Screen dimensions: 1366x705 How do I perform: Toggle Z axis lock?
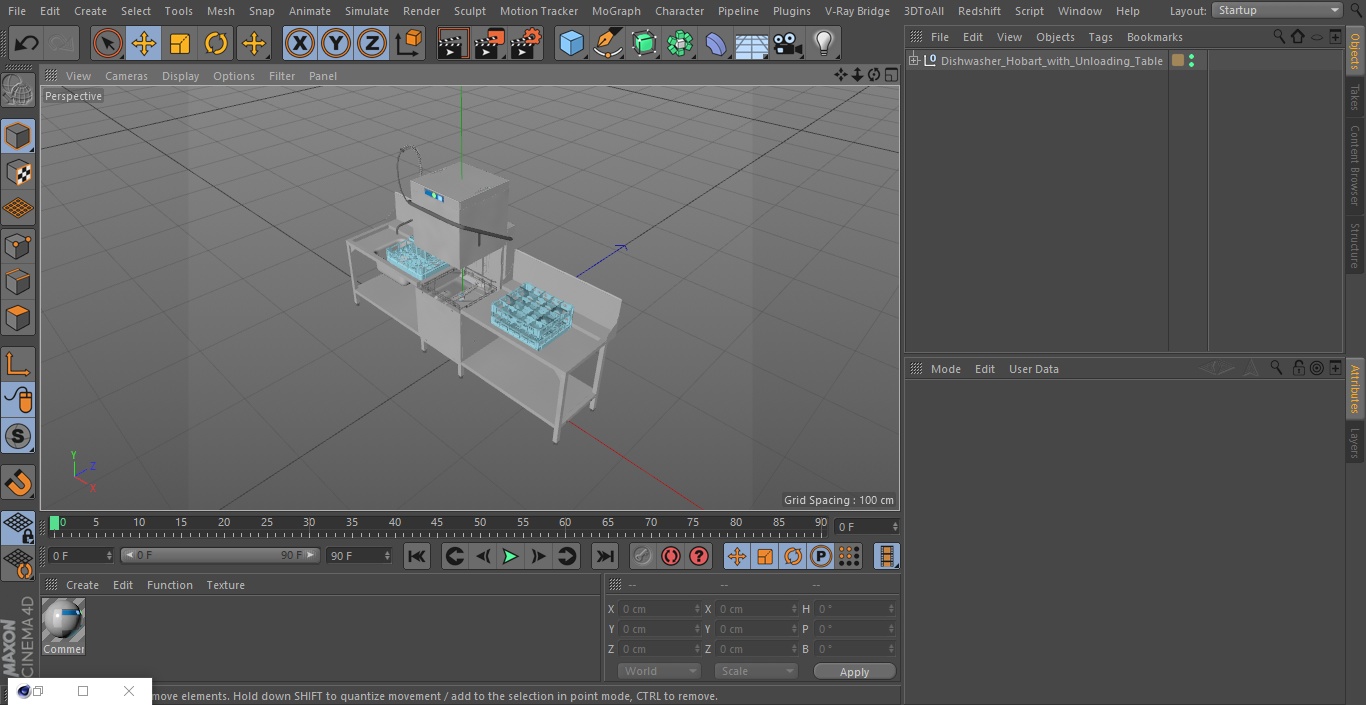[372, 44]
